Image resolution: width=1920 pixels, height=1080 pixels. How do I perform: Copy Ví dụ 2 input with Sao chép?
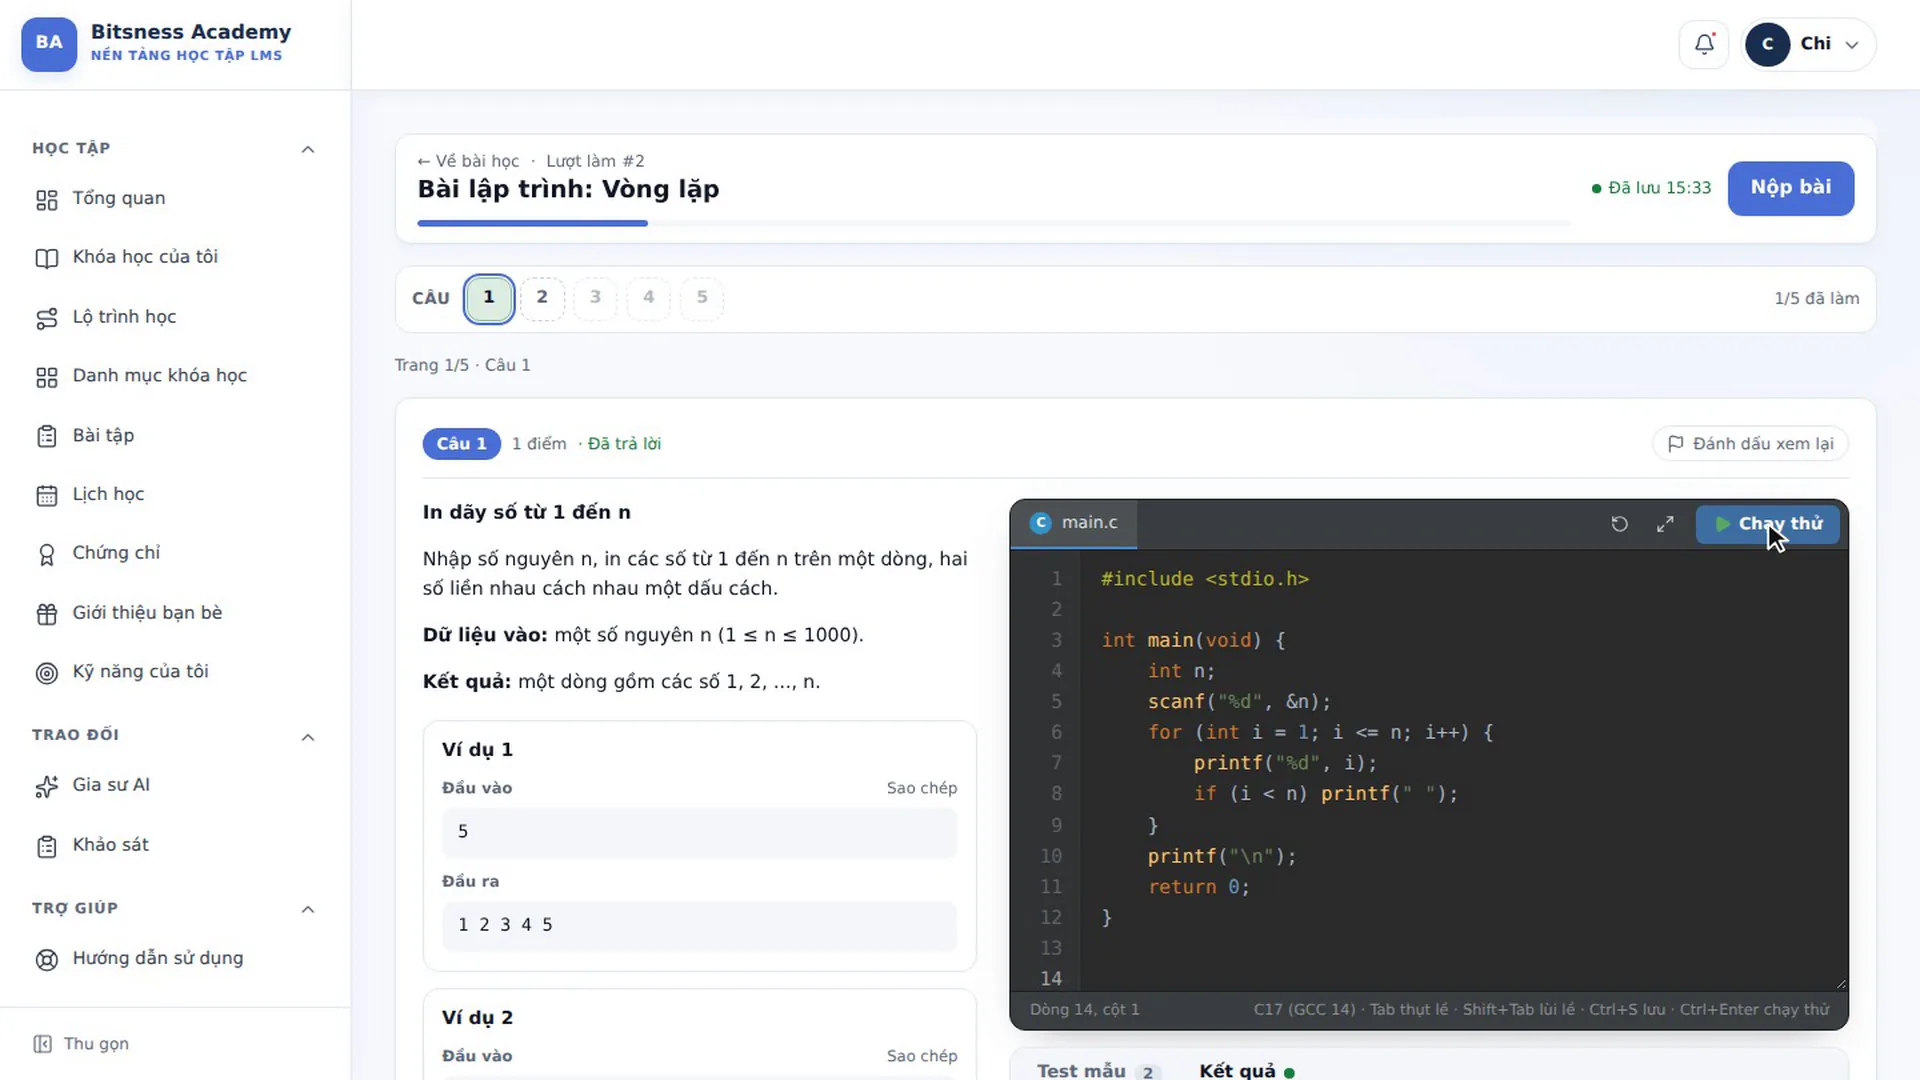tap(922, 1056)
